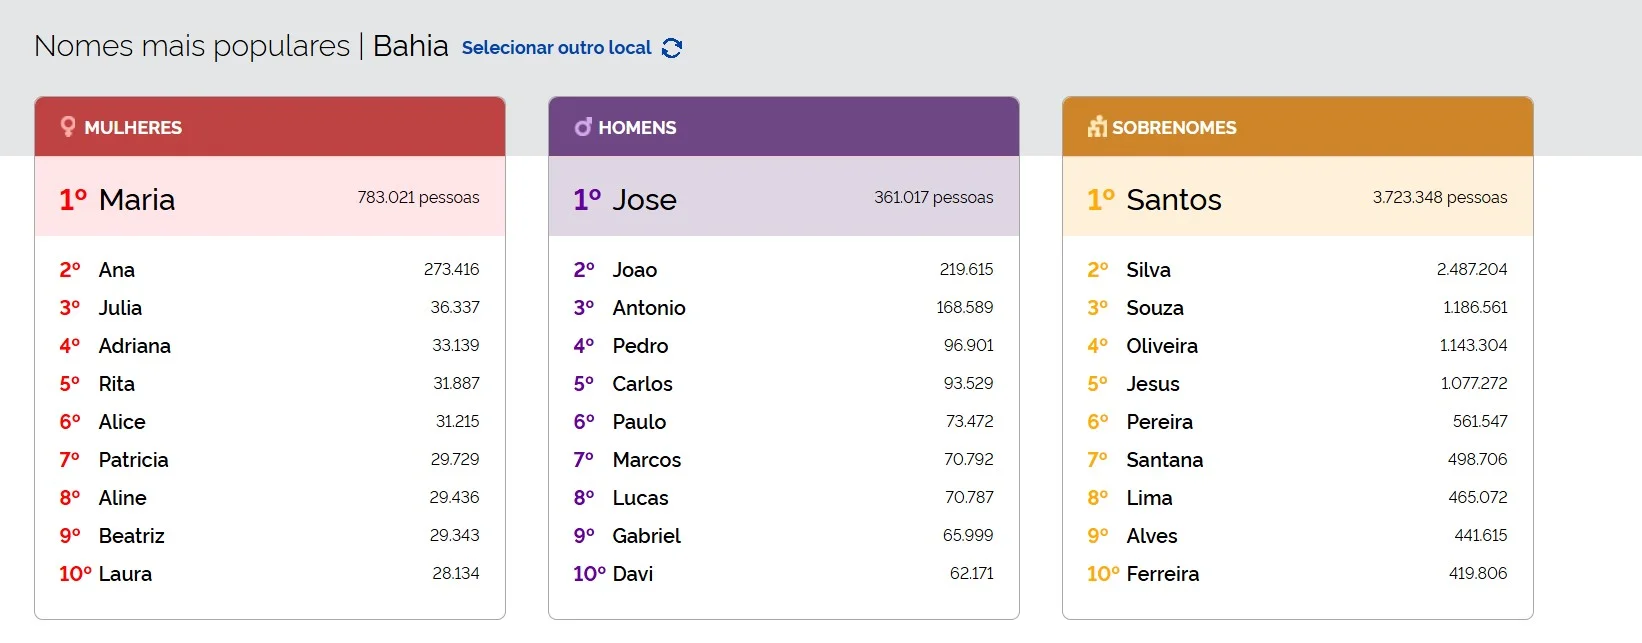Screen dimensions: 1642x643
Task: Select Silva in the surnames ranking
Action: [1148, 270]
